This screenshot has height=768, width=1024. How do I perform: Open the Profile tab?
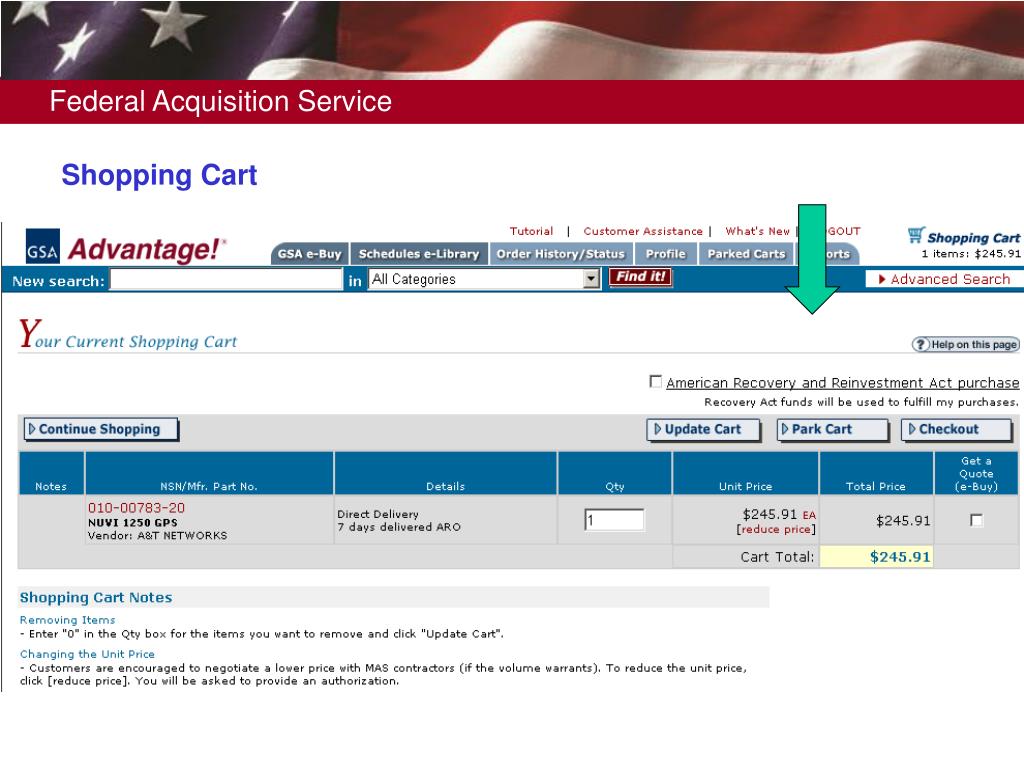(x=665, y=254)
